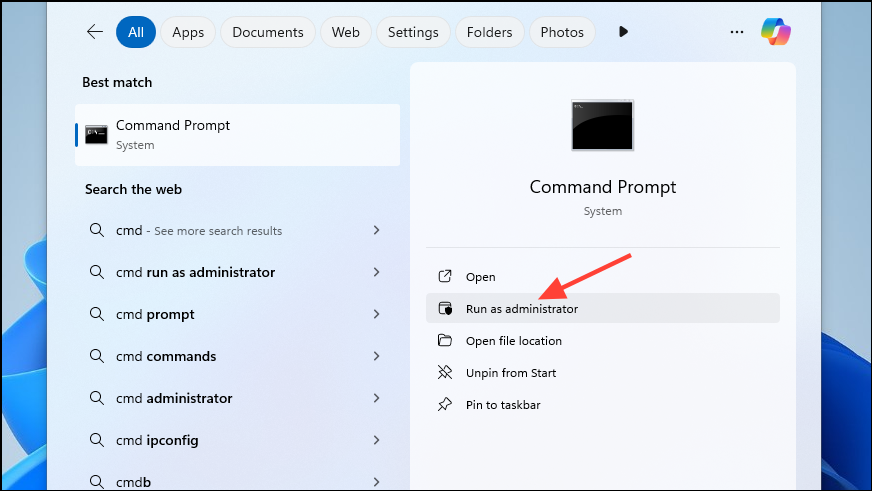Expand the cmdb suggestion chevron
Image resolution: width=872 pixels, height=491 pixels.
376,482
